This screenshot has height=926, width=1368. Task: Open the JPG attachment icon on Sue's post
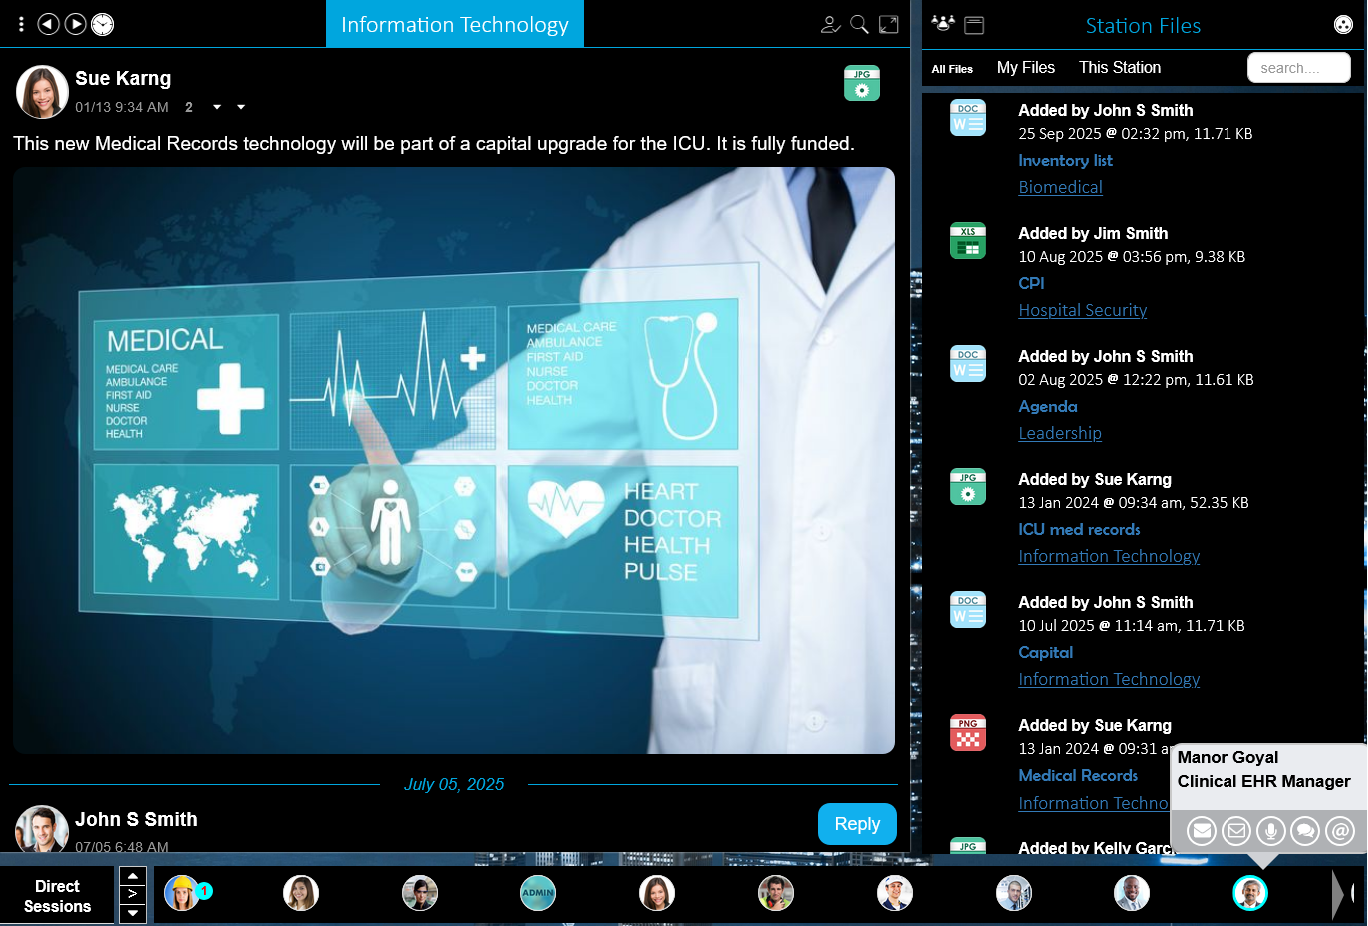pos(861,83)
